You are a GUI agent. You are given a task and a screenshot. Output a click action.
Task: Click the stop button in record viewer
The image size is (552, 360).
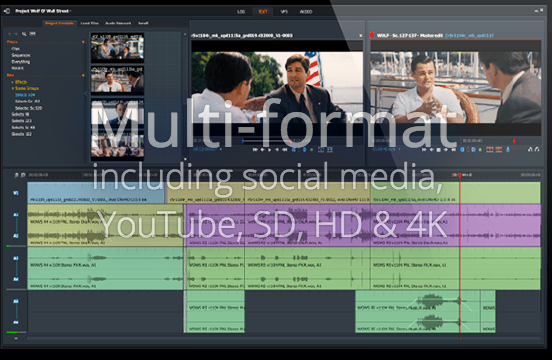[439, 150]
